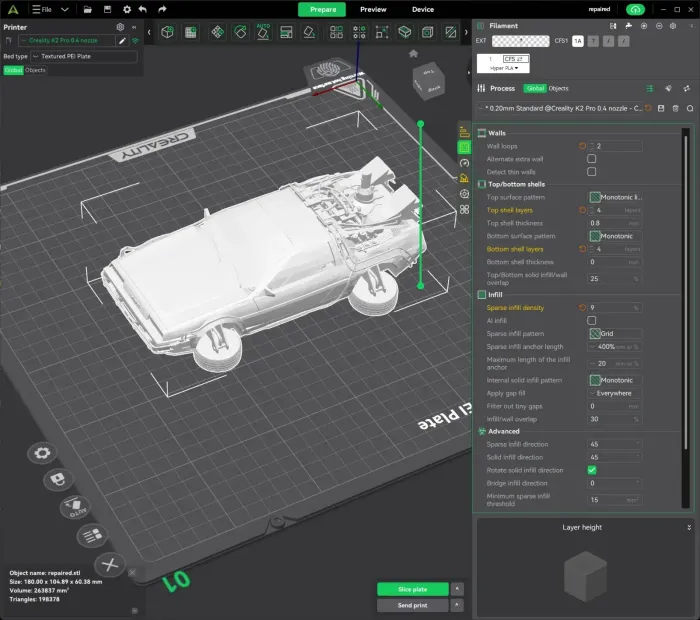Screen dimensions: 700x620
Task: Enable the Alternate extra wall checkbox
Action: pyautogui.click(x=592, y=159)
